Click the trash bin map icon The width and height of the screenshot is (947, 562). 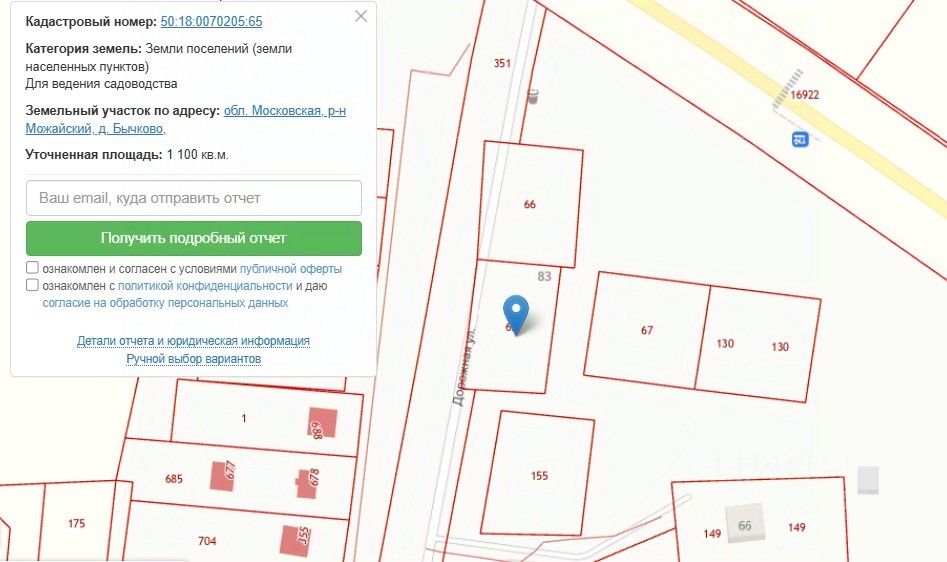[533, 96]
